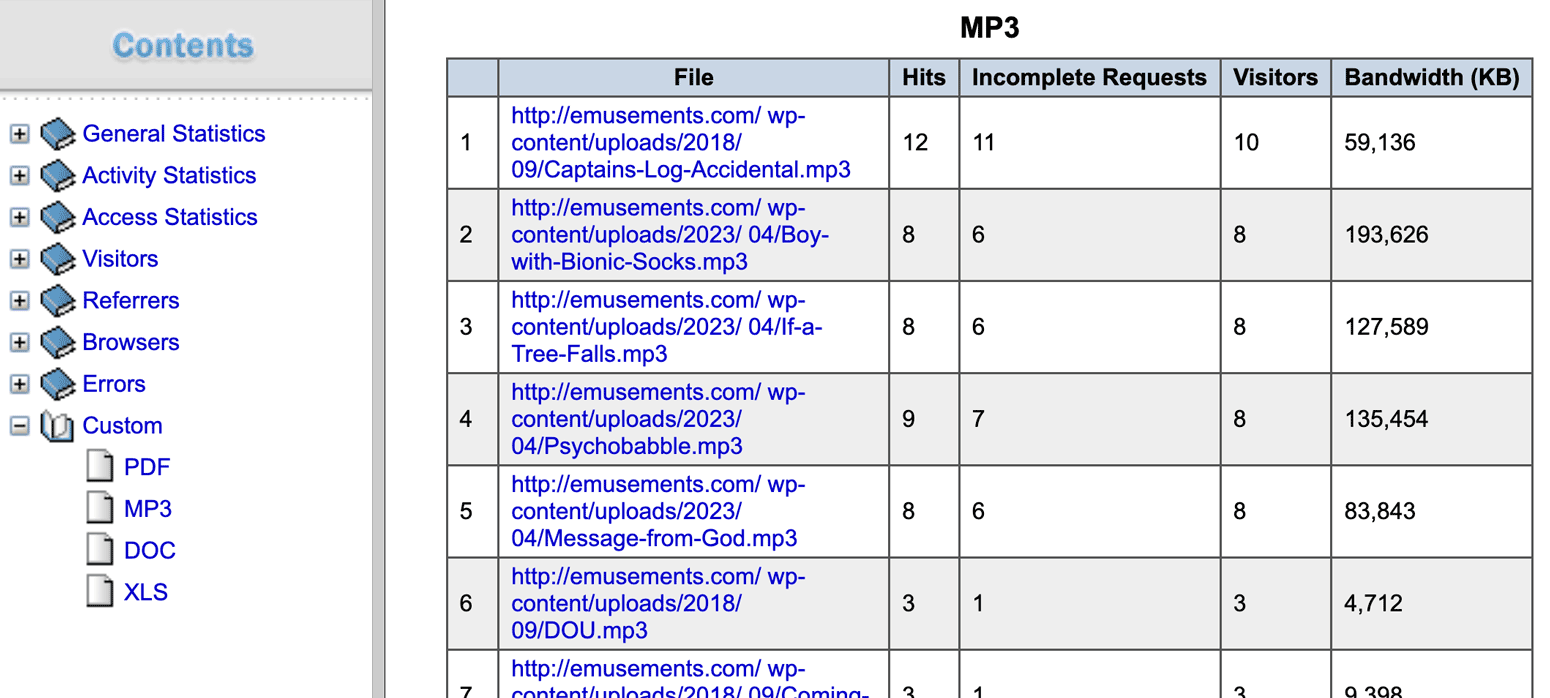Expand the Referrers tree node

19,301
